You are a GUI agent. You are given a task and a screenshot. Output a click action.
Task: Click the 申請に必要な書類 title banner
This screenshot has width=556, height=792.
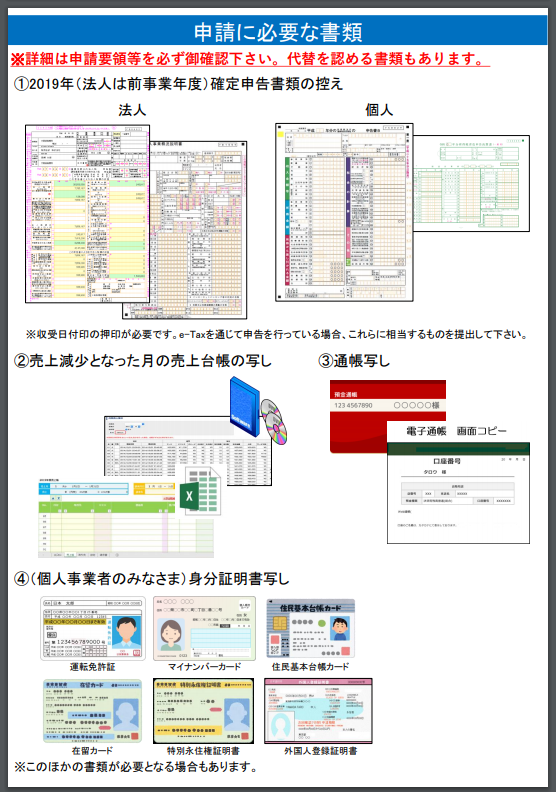coord(278,31)
